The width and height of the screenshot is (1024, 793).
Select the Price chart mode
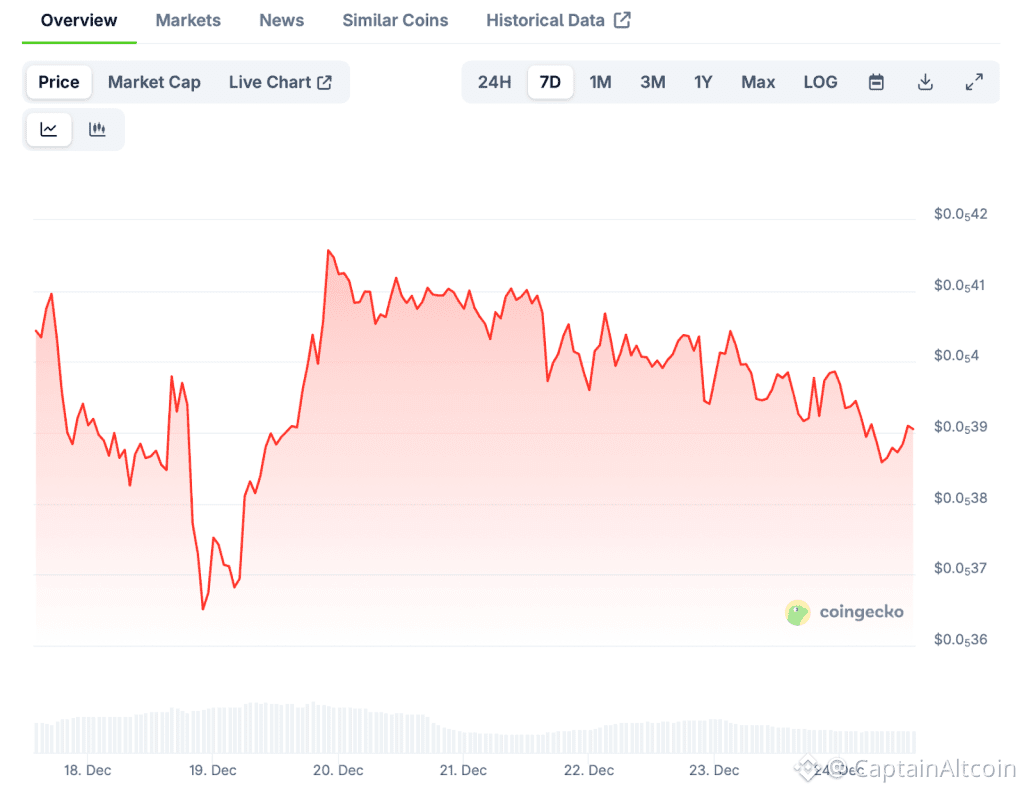pos(59,82)
